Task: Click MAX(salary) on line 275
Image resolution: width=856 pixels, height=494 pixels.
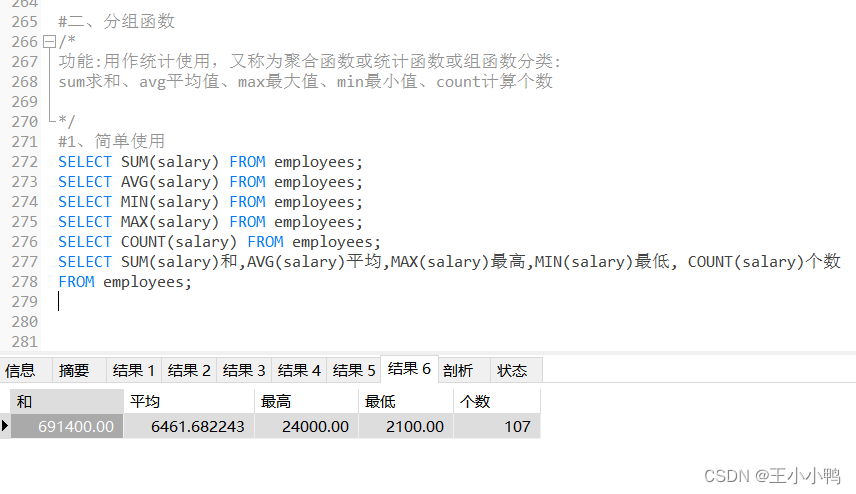Action: [x=170, y=222]
